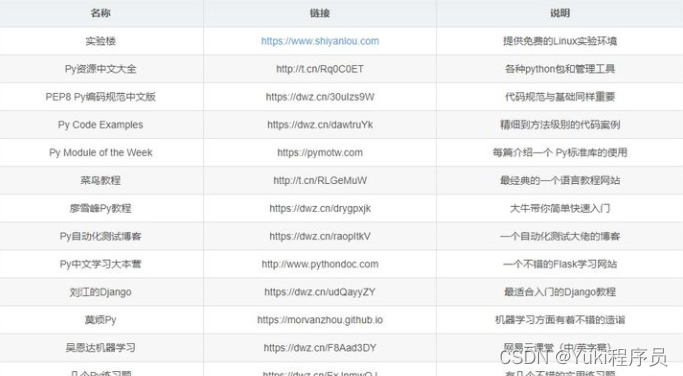The image size is (683, 376).
Task: Select the 刘江的Django cell
Action: (x=101, y=292)
